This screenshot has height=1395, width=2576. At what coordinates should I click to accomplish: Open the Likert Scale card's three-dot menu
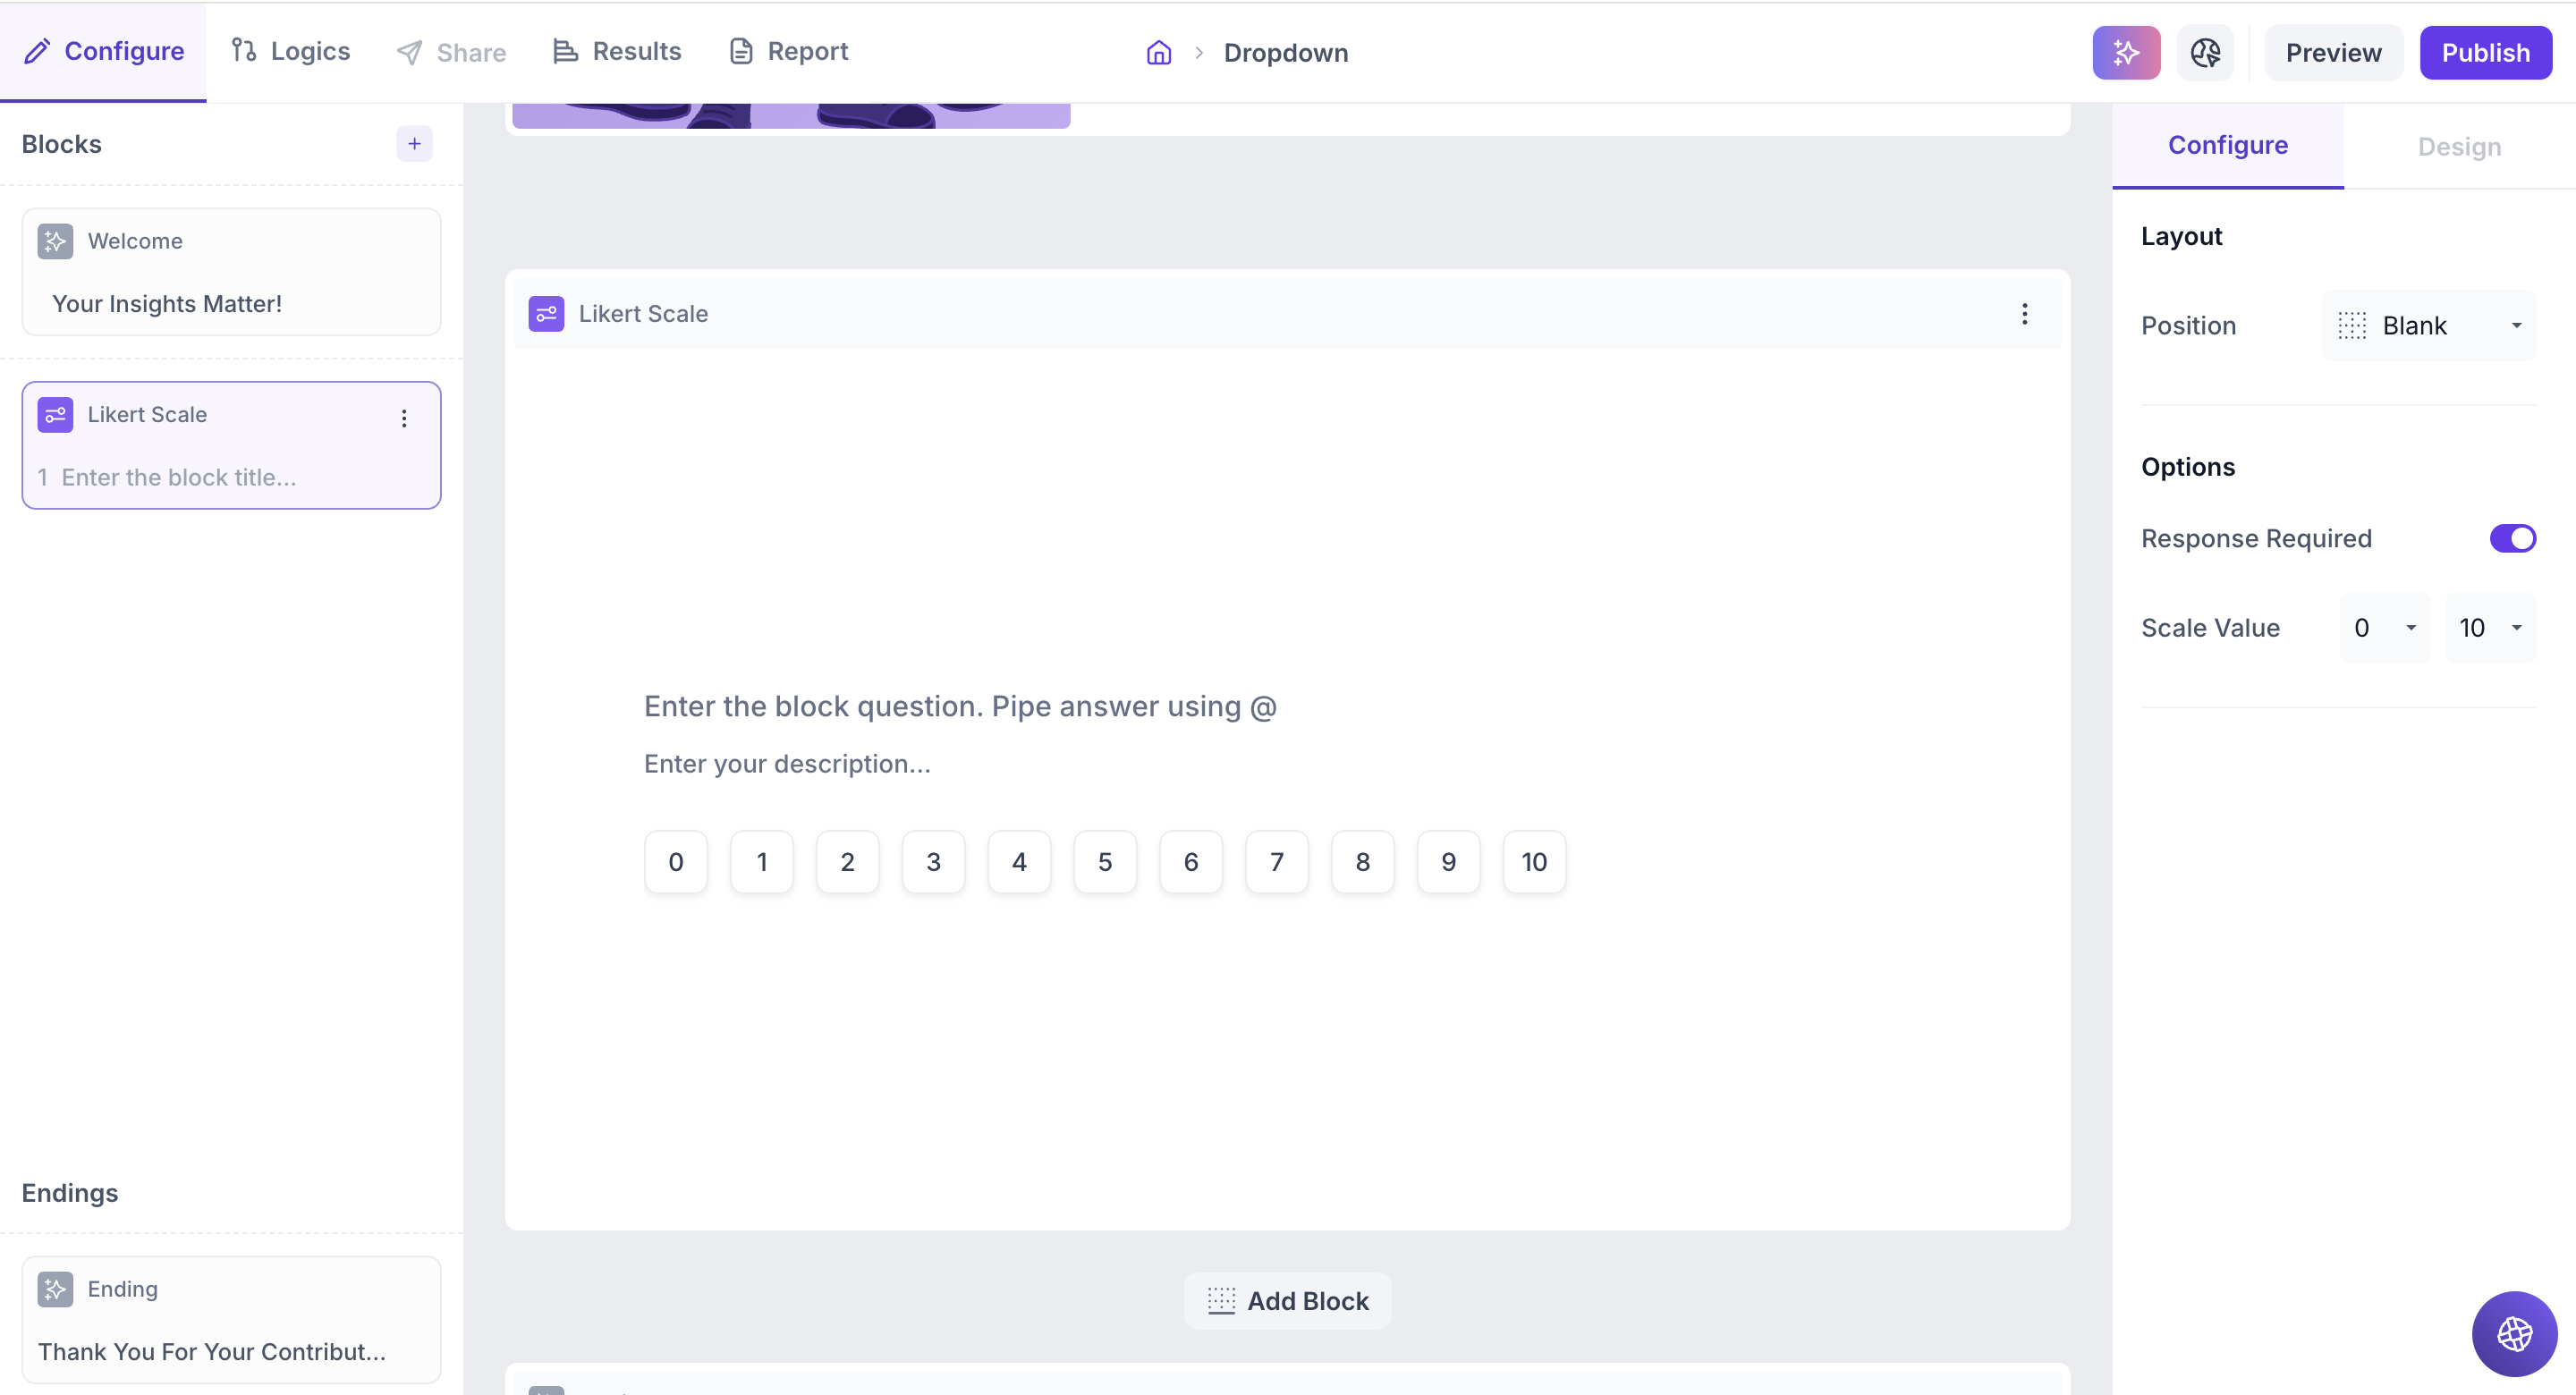(x=2024, y=314)
